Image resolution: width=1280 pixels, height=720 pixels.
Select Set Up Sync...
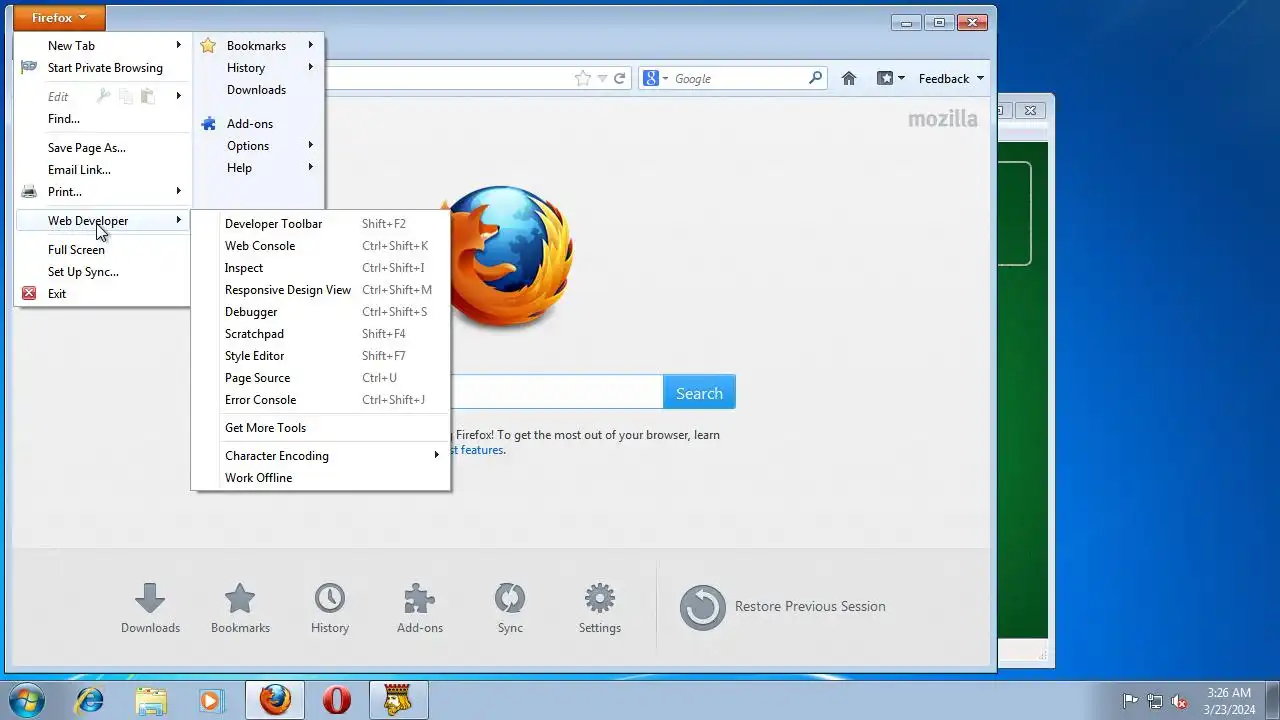(x=102, y=272)
